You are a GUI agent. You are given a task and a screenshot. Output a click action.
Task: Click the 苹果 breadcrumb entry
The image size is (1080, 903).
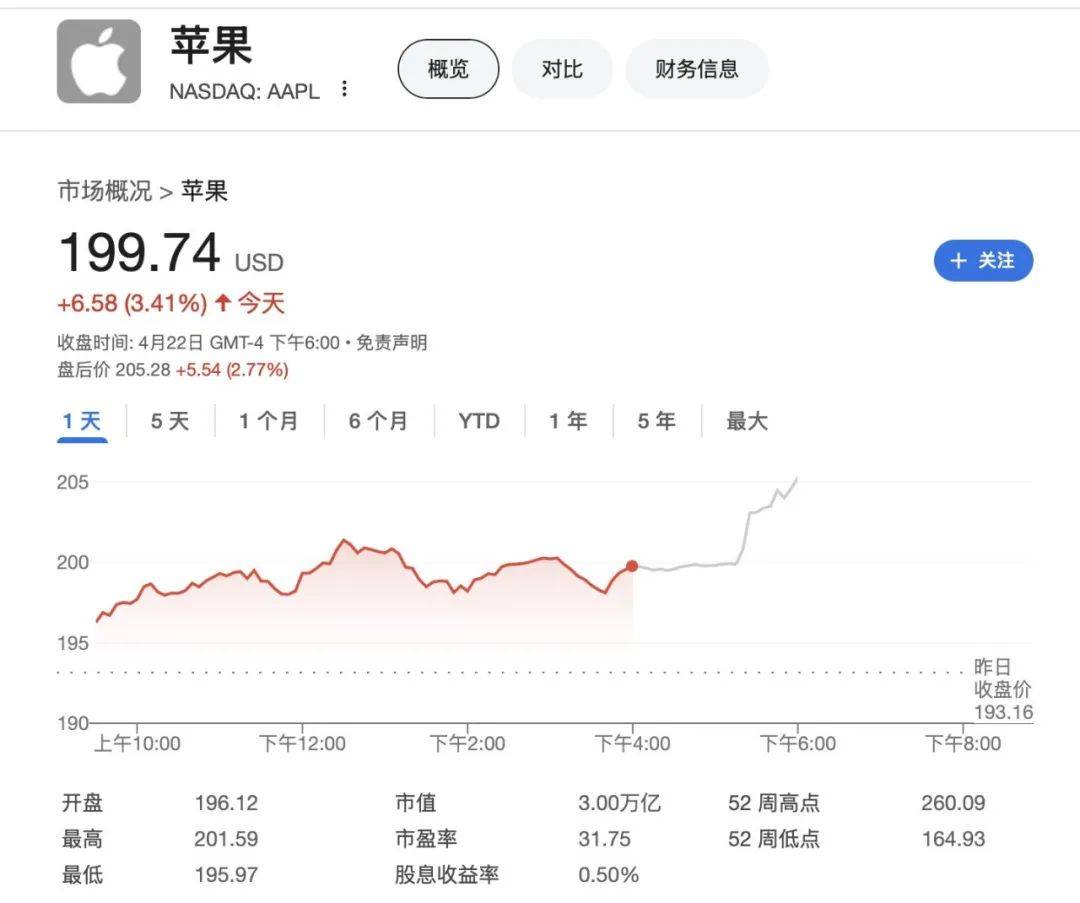[207, 191]
